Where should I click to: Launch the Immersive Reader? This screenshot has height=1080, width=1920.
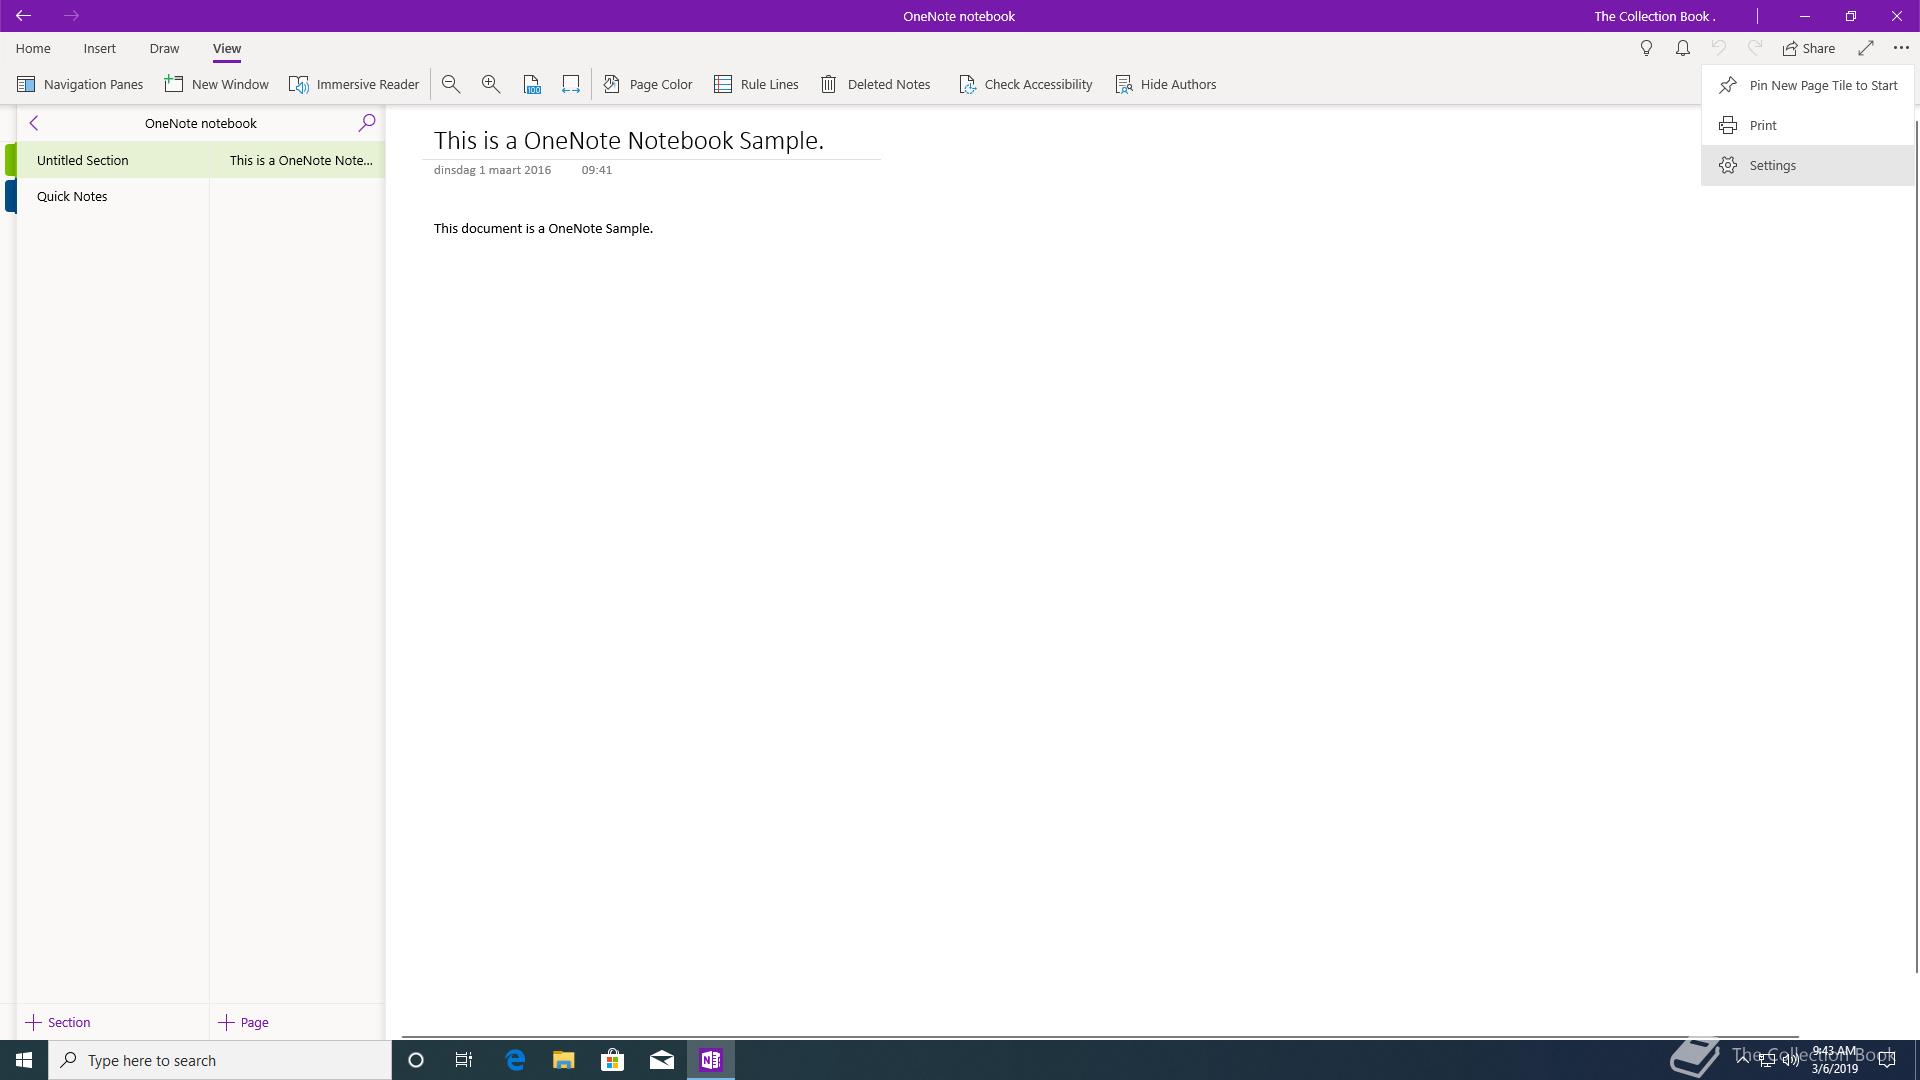354,84
